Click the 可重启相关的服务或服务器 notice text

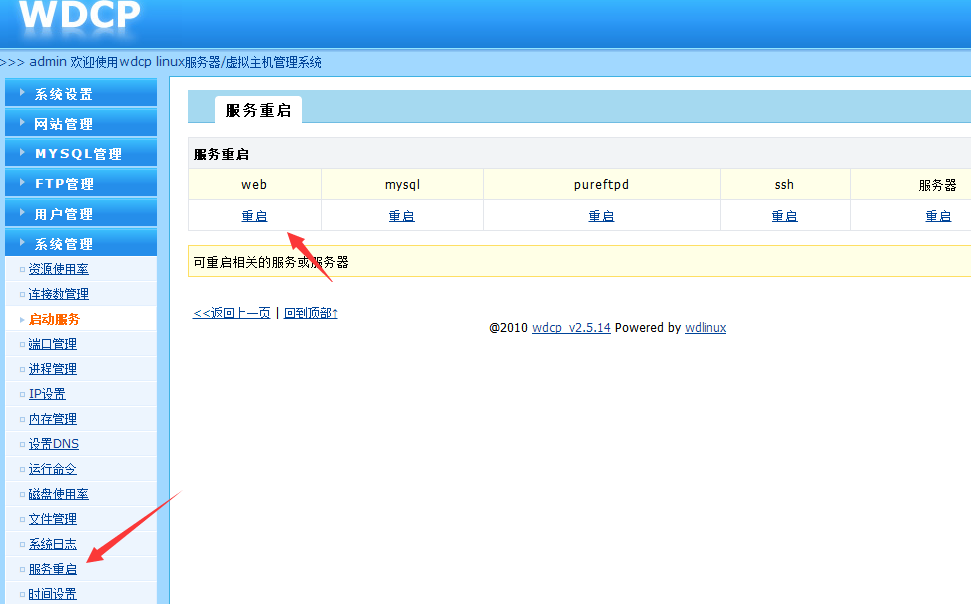pyautogui.click(x=271, y=262)
